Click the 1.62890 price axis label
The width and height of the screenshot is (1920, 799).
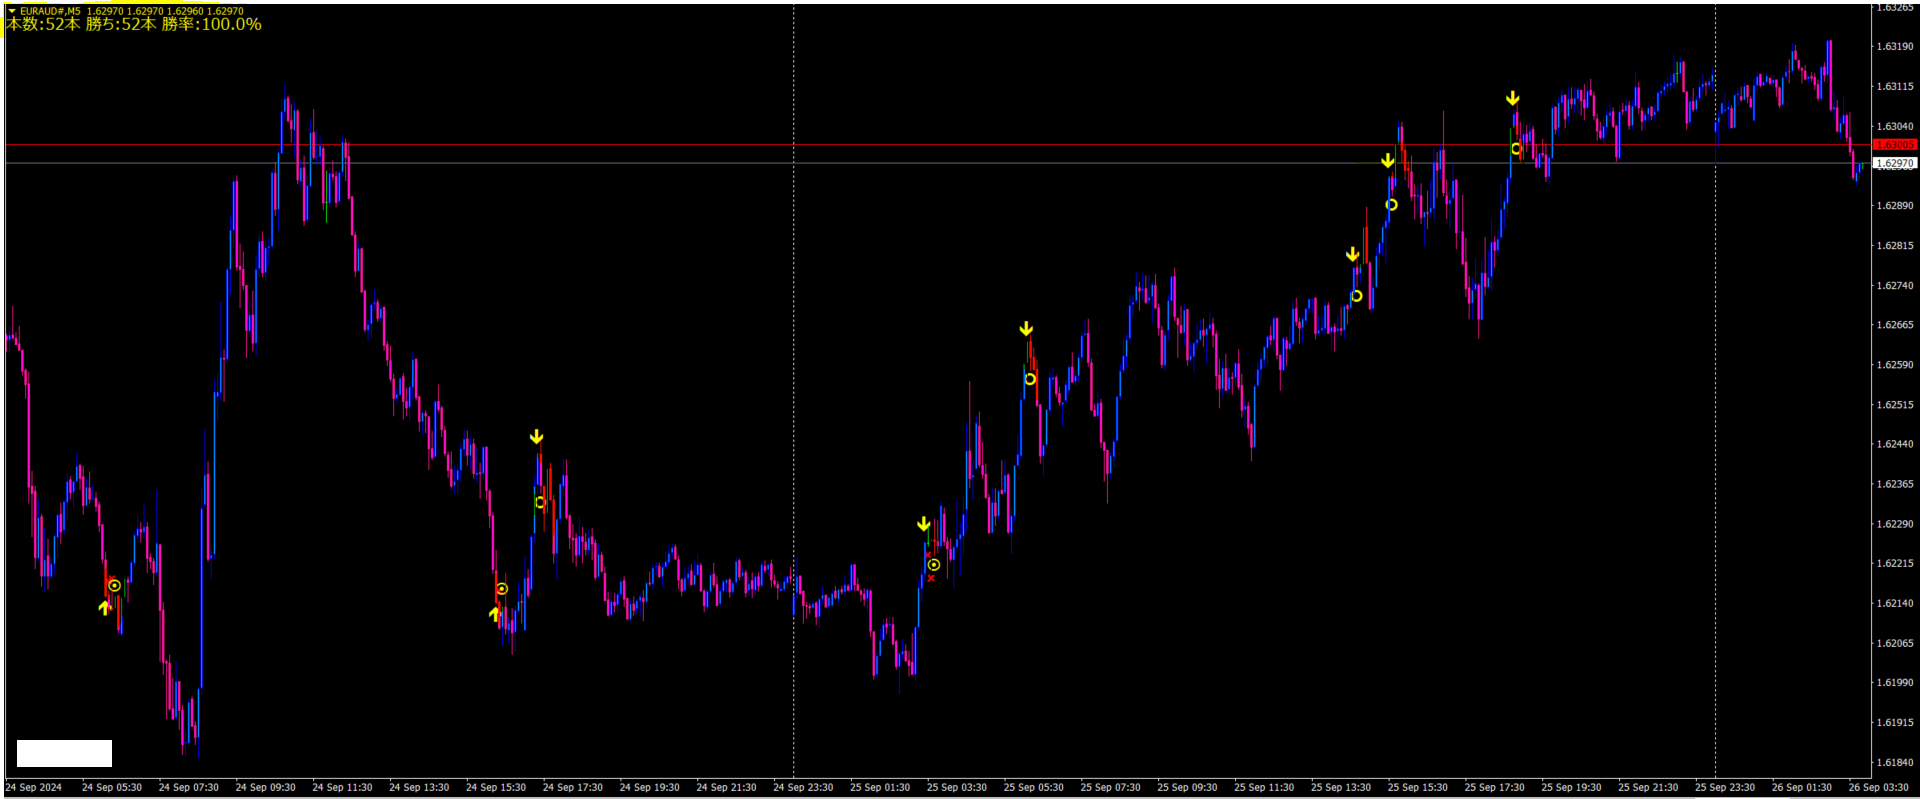coord(1895,206)
